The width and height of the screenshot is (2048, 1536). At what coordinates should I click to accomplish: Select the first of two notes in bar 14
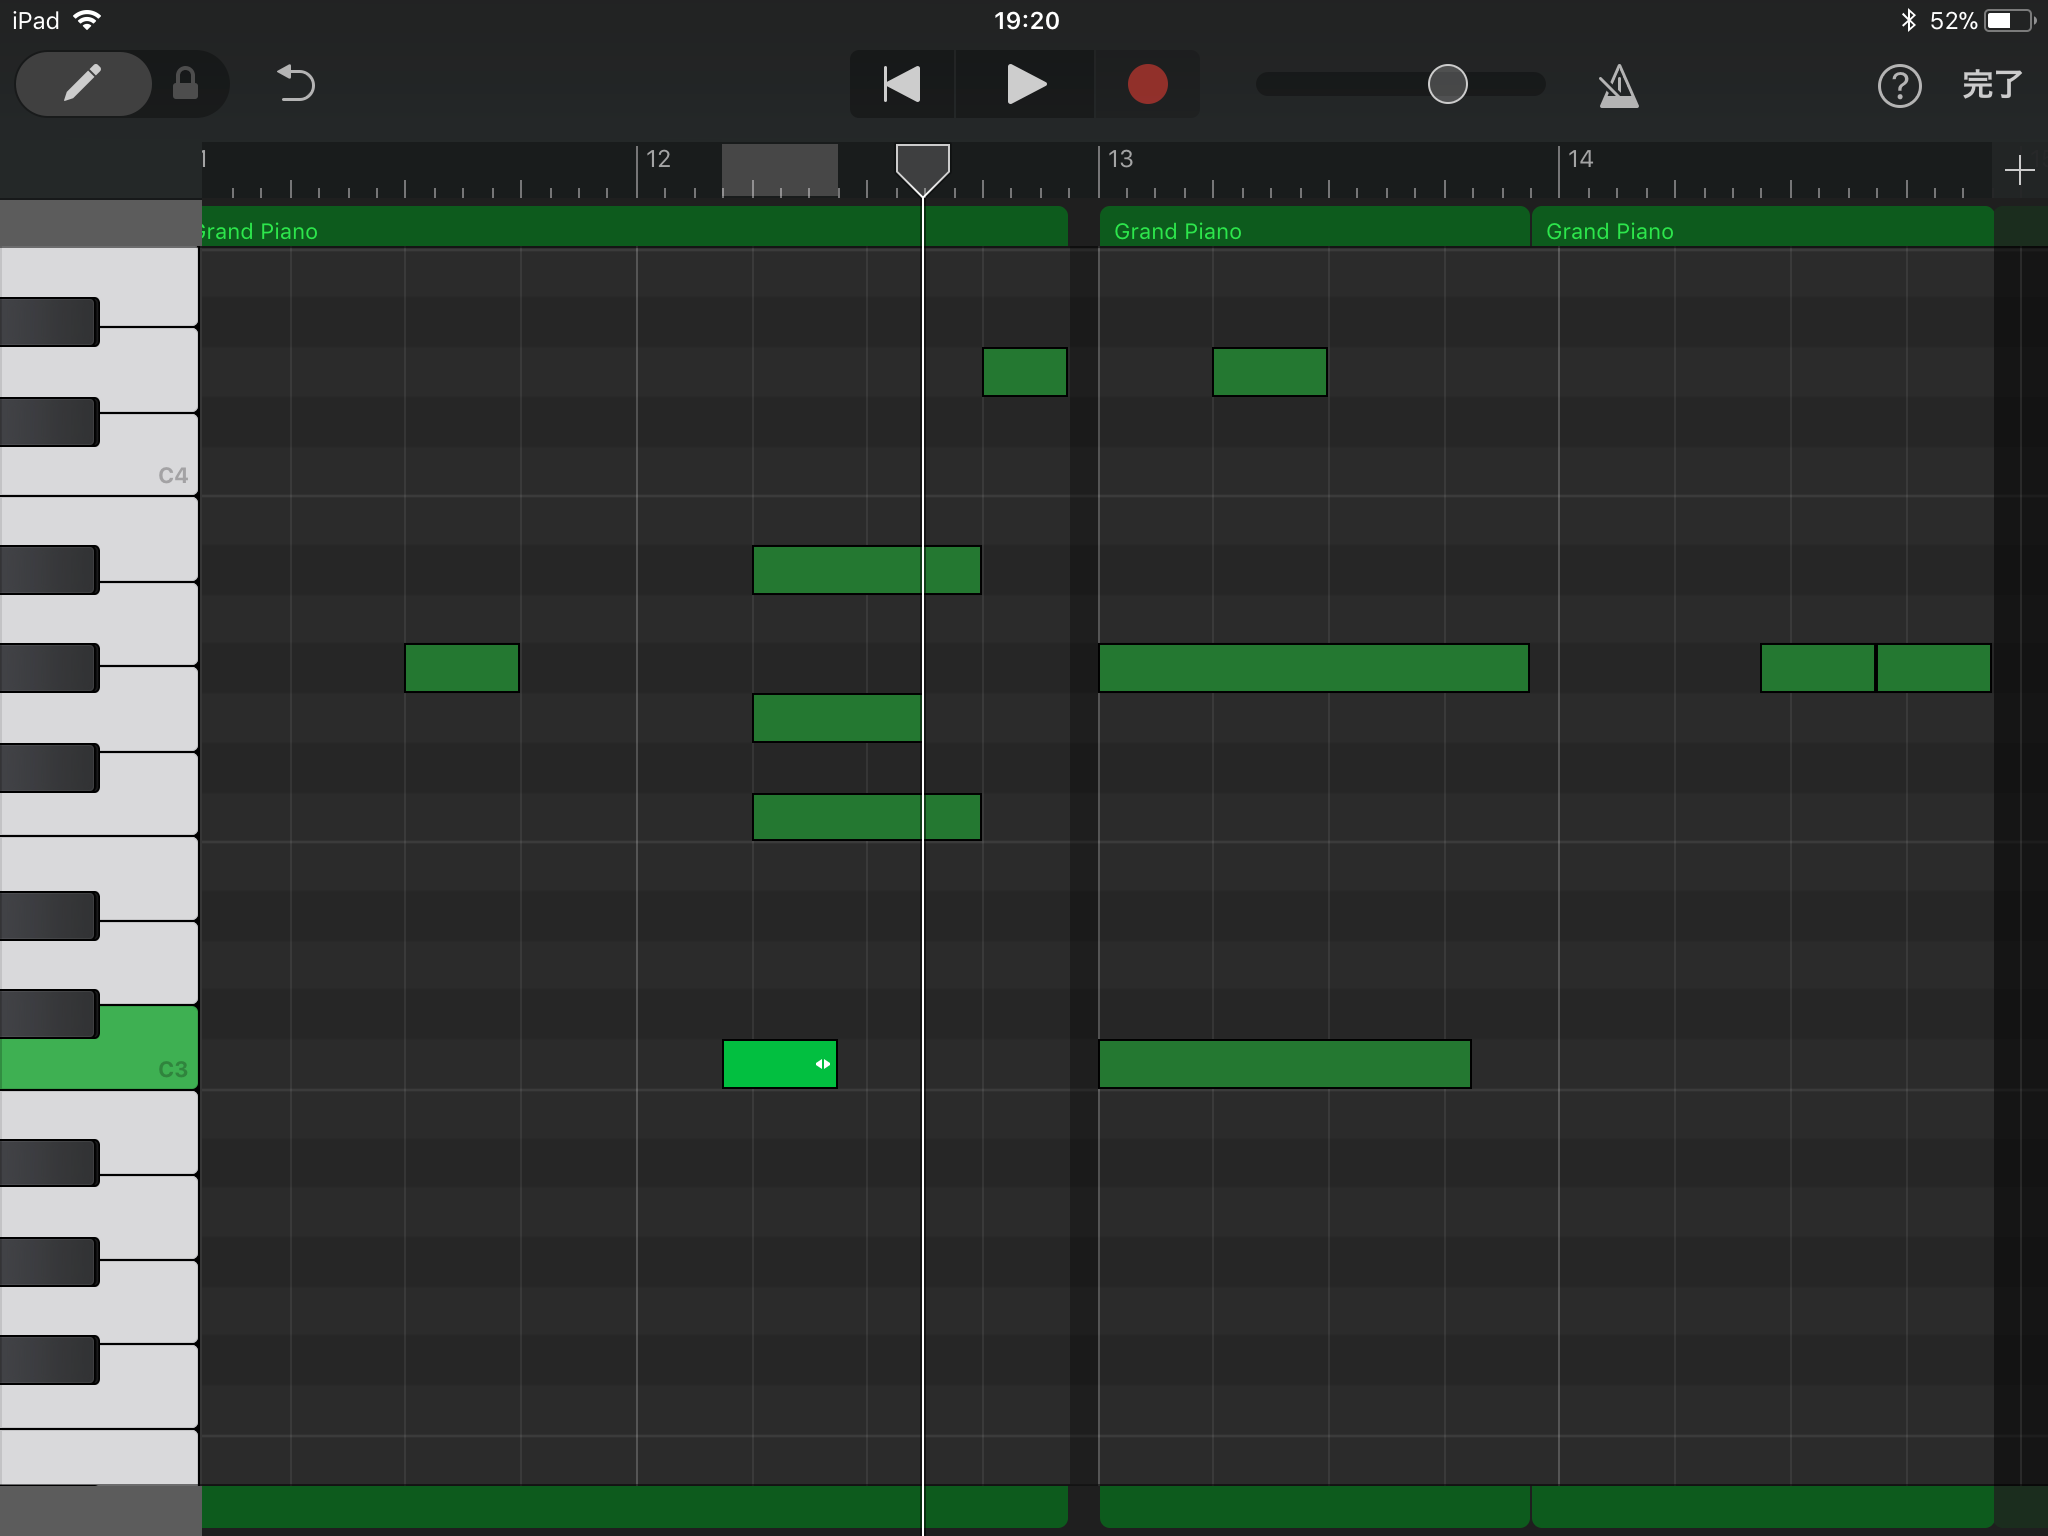(1817, 668)
